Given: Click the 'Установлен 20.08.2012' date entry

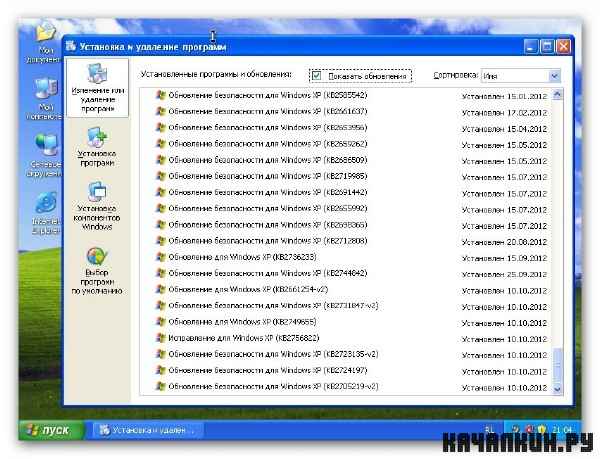Looking at the screenshot, I should coord(504,242).
